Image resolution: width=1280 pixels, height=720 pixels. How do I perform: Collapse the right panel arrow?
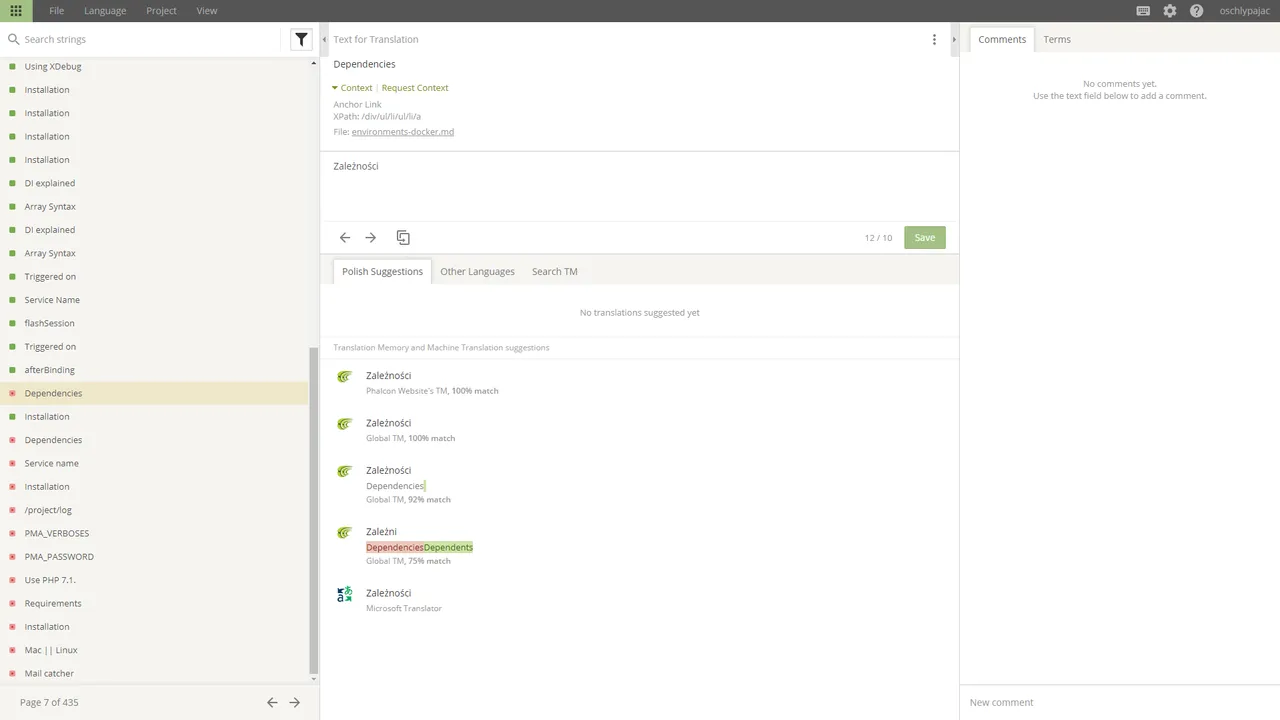click(x=954, y=39)
